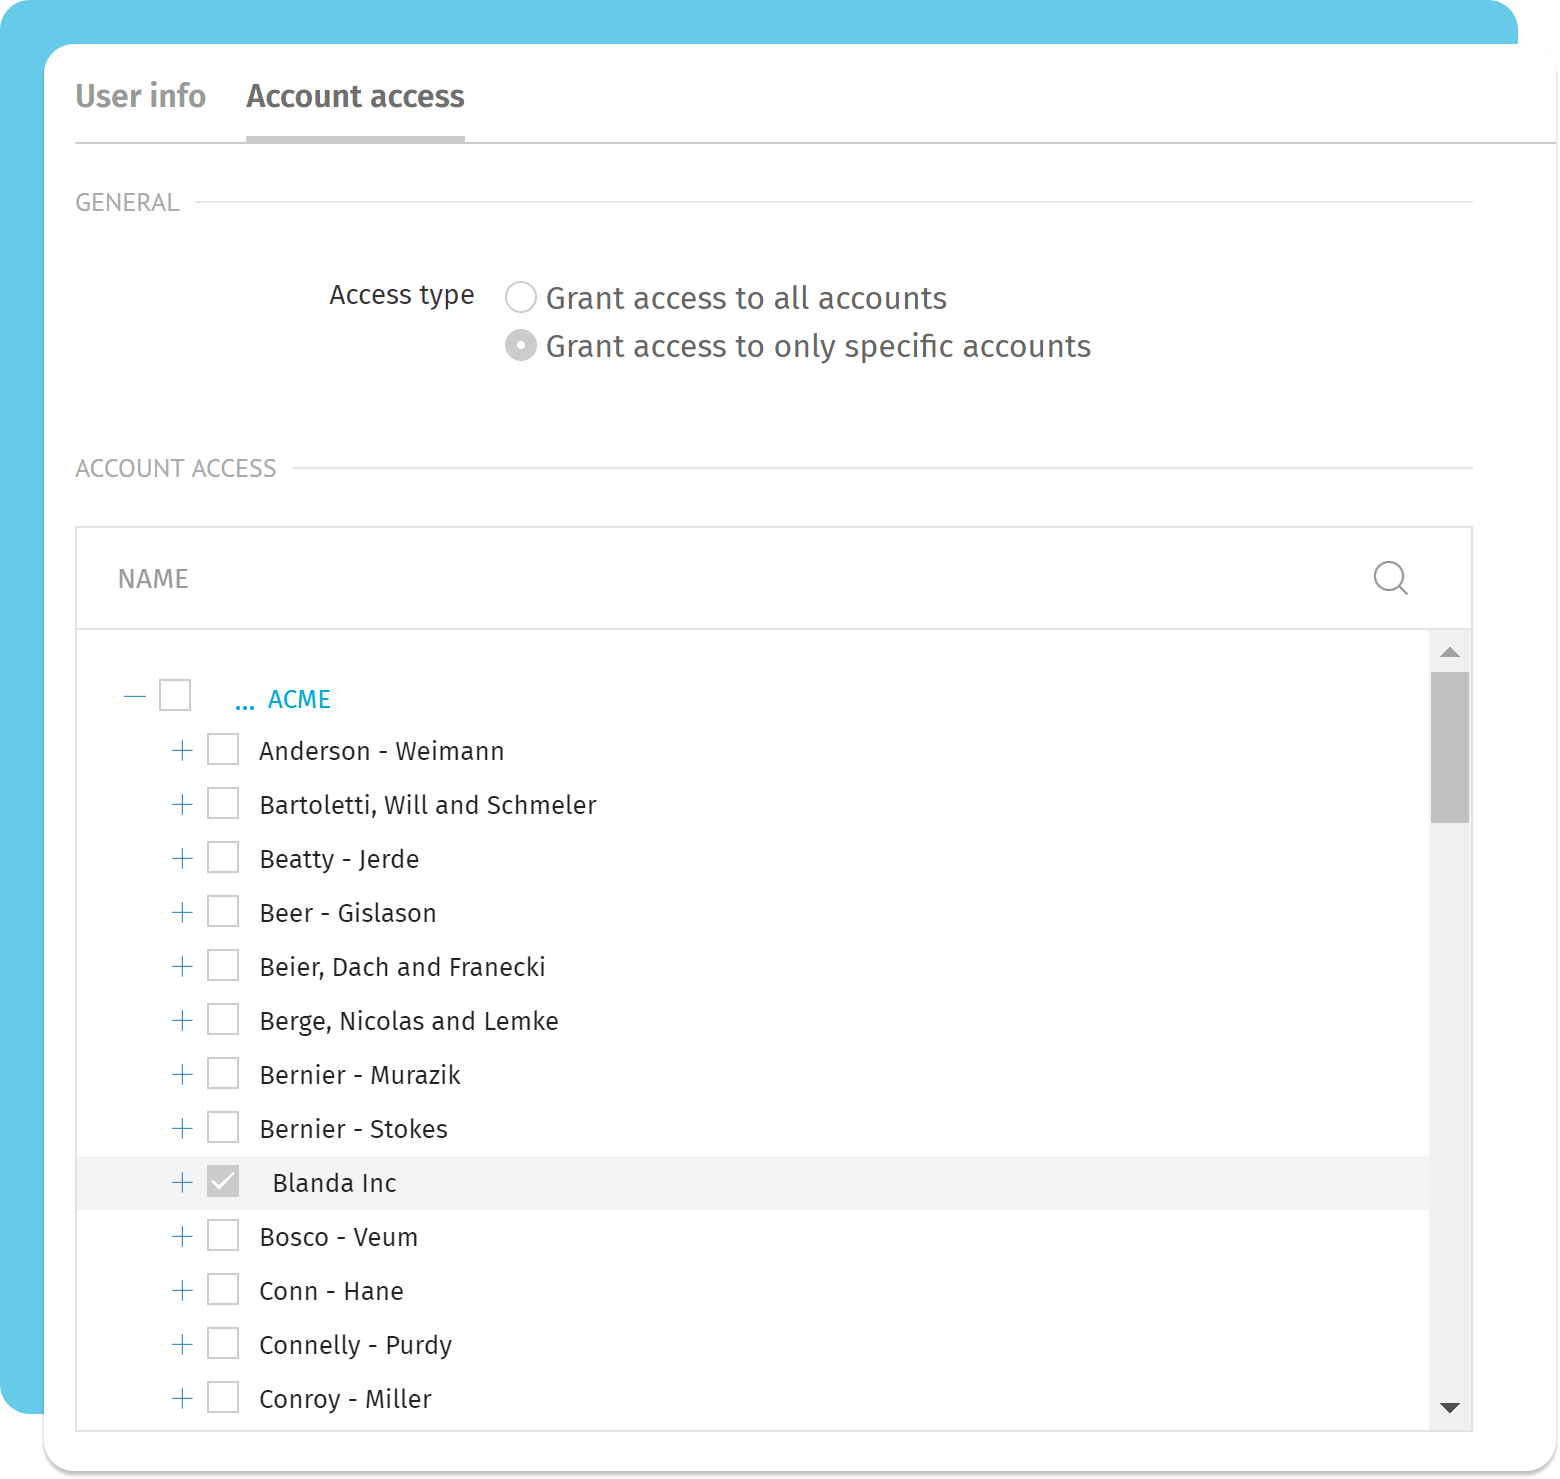The image size is (1560, 1479).
Task: Expand Anderson - Weimann node
Action: (x=182, y=750)
